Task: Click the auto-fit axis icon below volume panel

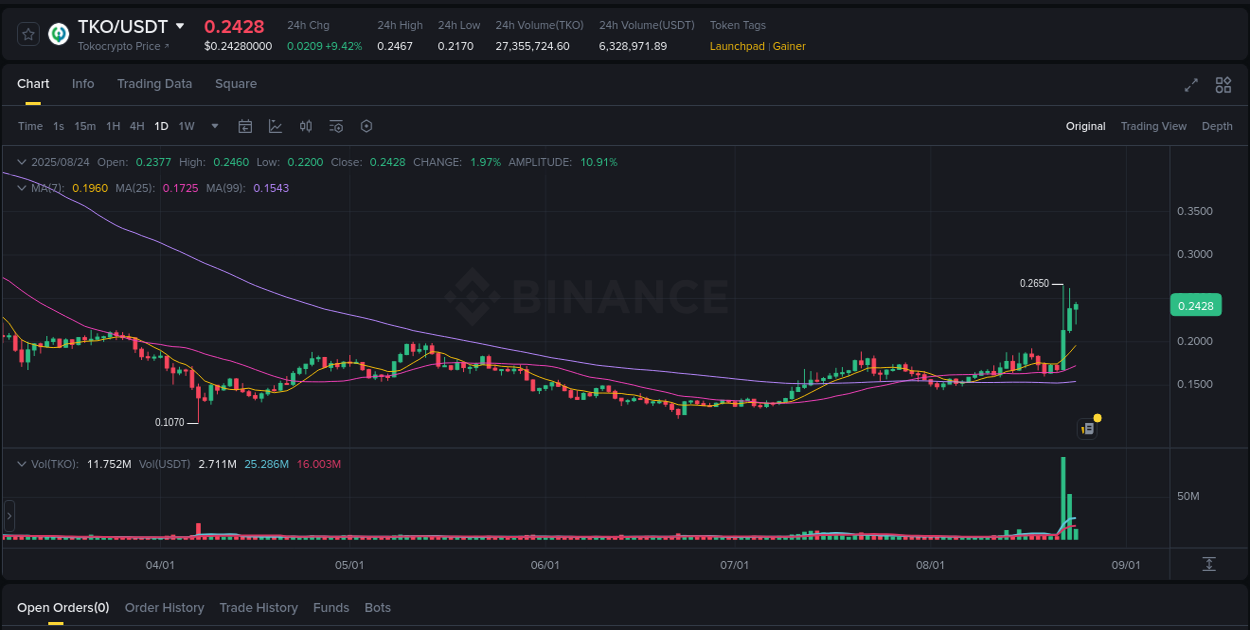Action: [1208, 564]
